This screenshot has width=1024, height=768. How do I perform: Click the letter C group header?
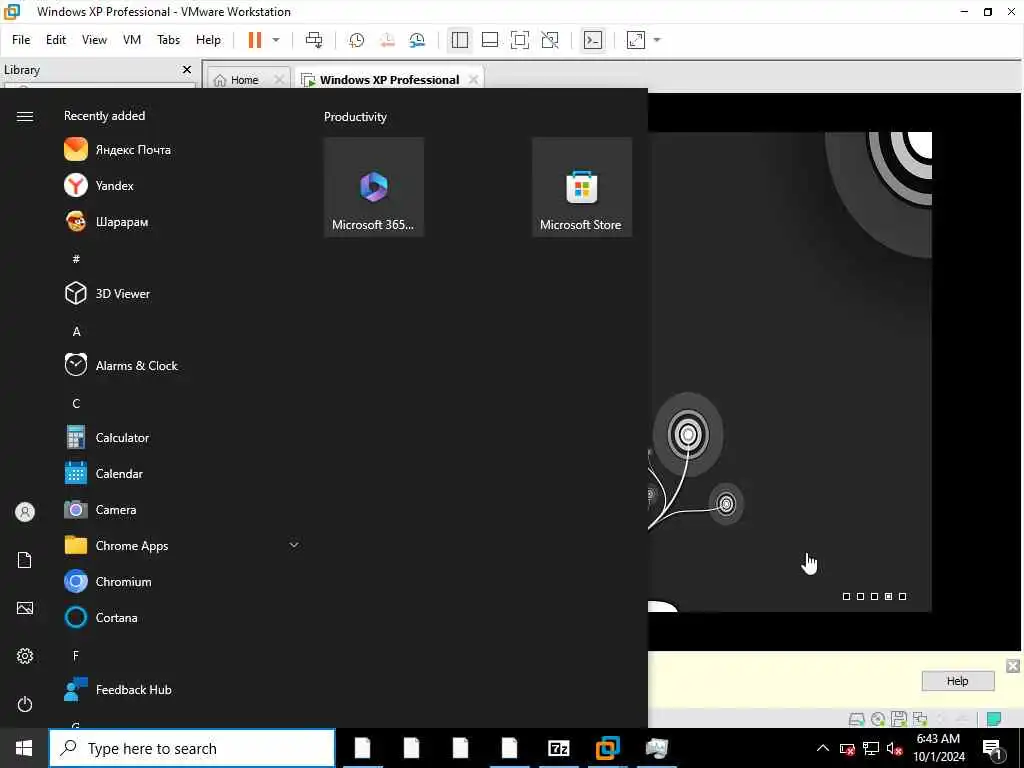click(76, 403)
